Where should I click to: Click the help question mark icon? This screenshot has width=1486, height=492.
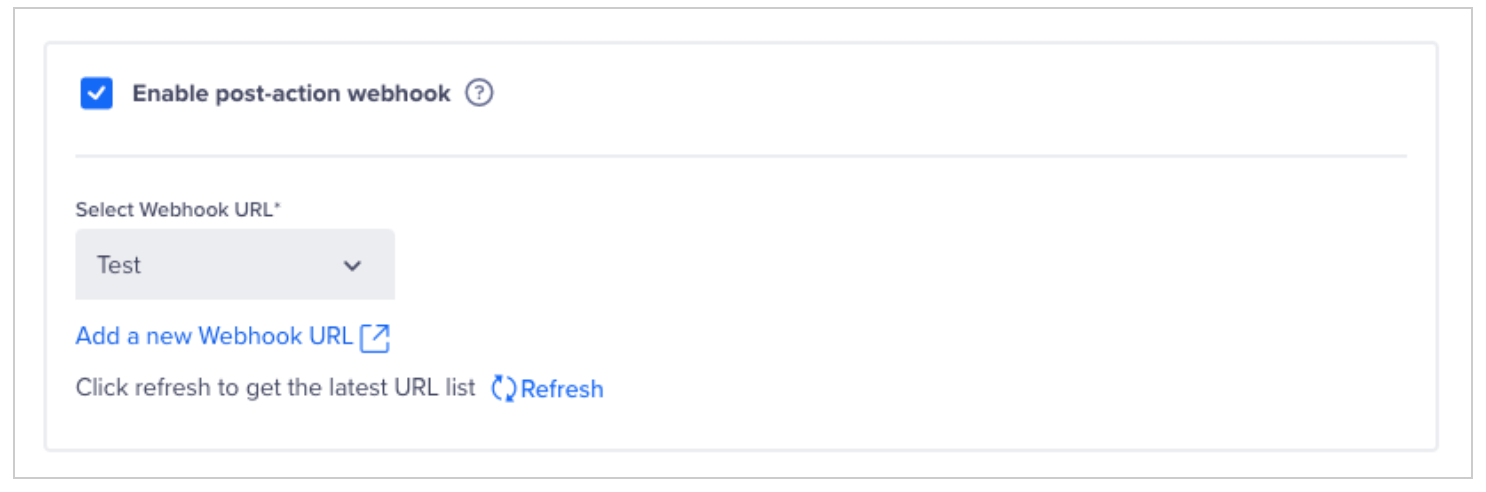coord(480,94)
